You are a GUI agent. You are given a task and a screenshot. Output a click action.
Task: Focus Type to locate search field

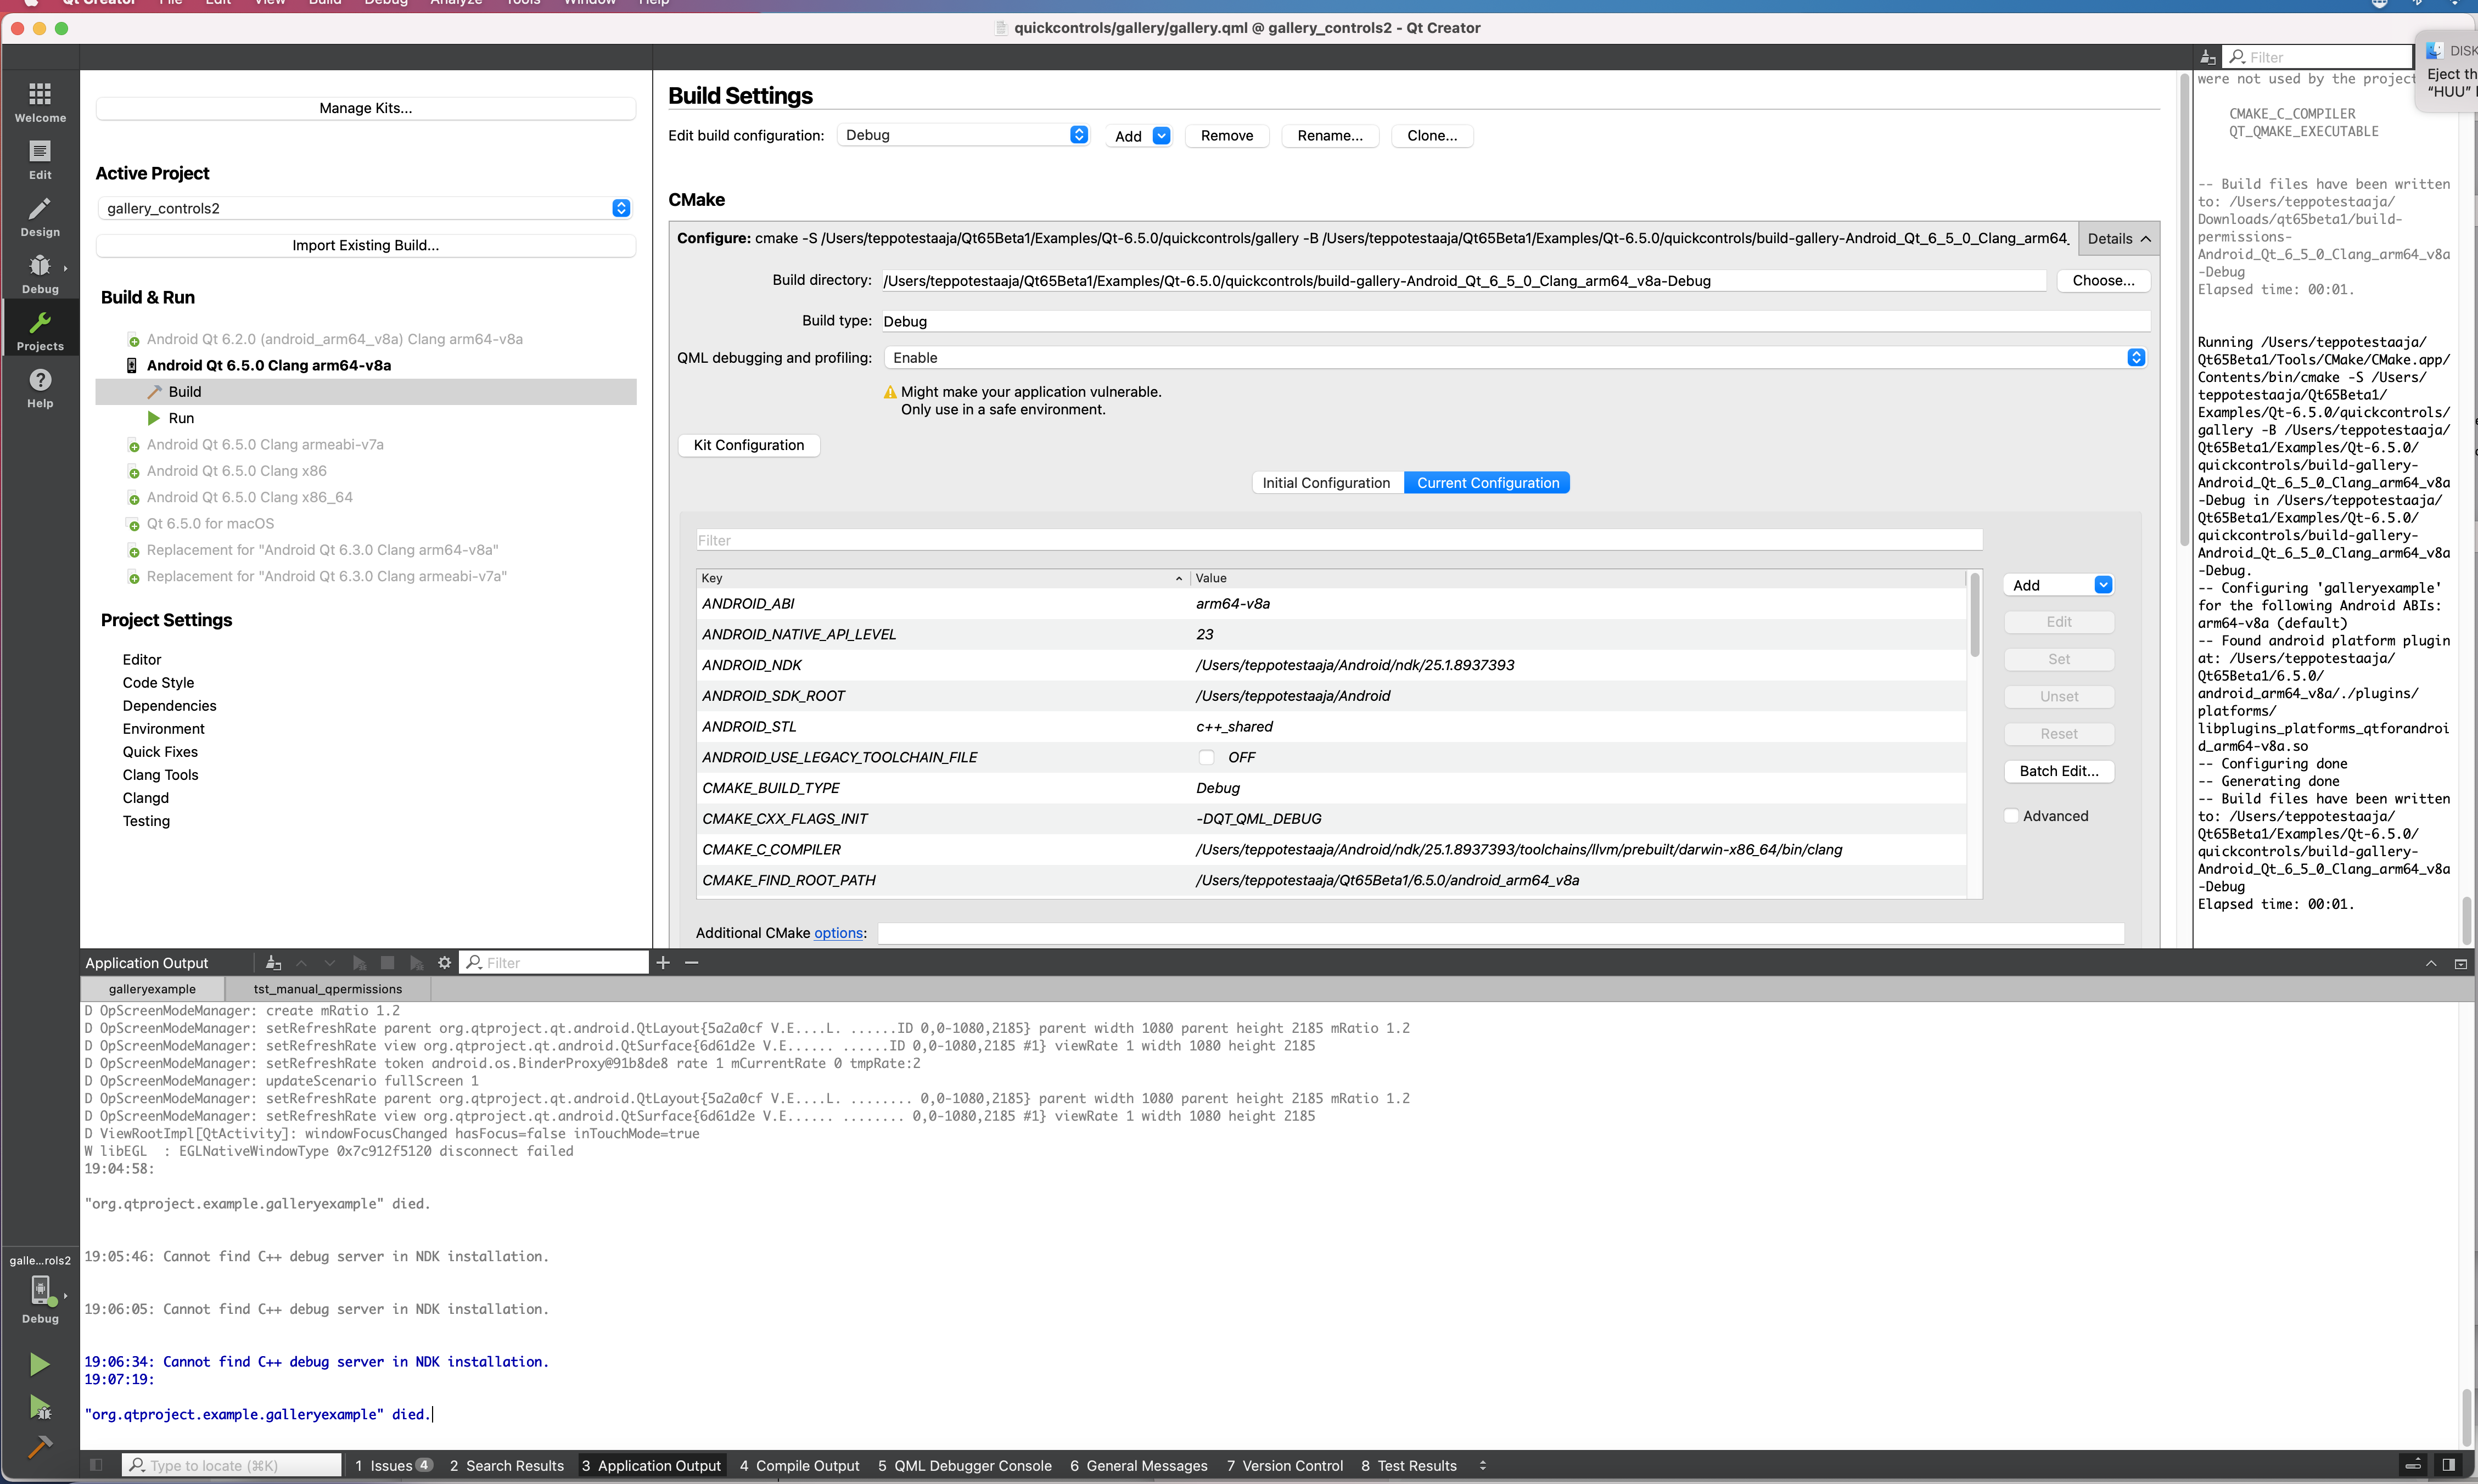point(232,1466)
